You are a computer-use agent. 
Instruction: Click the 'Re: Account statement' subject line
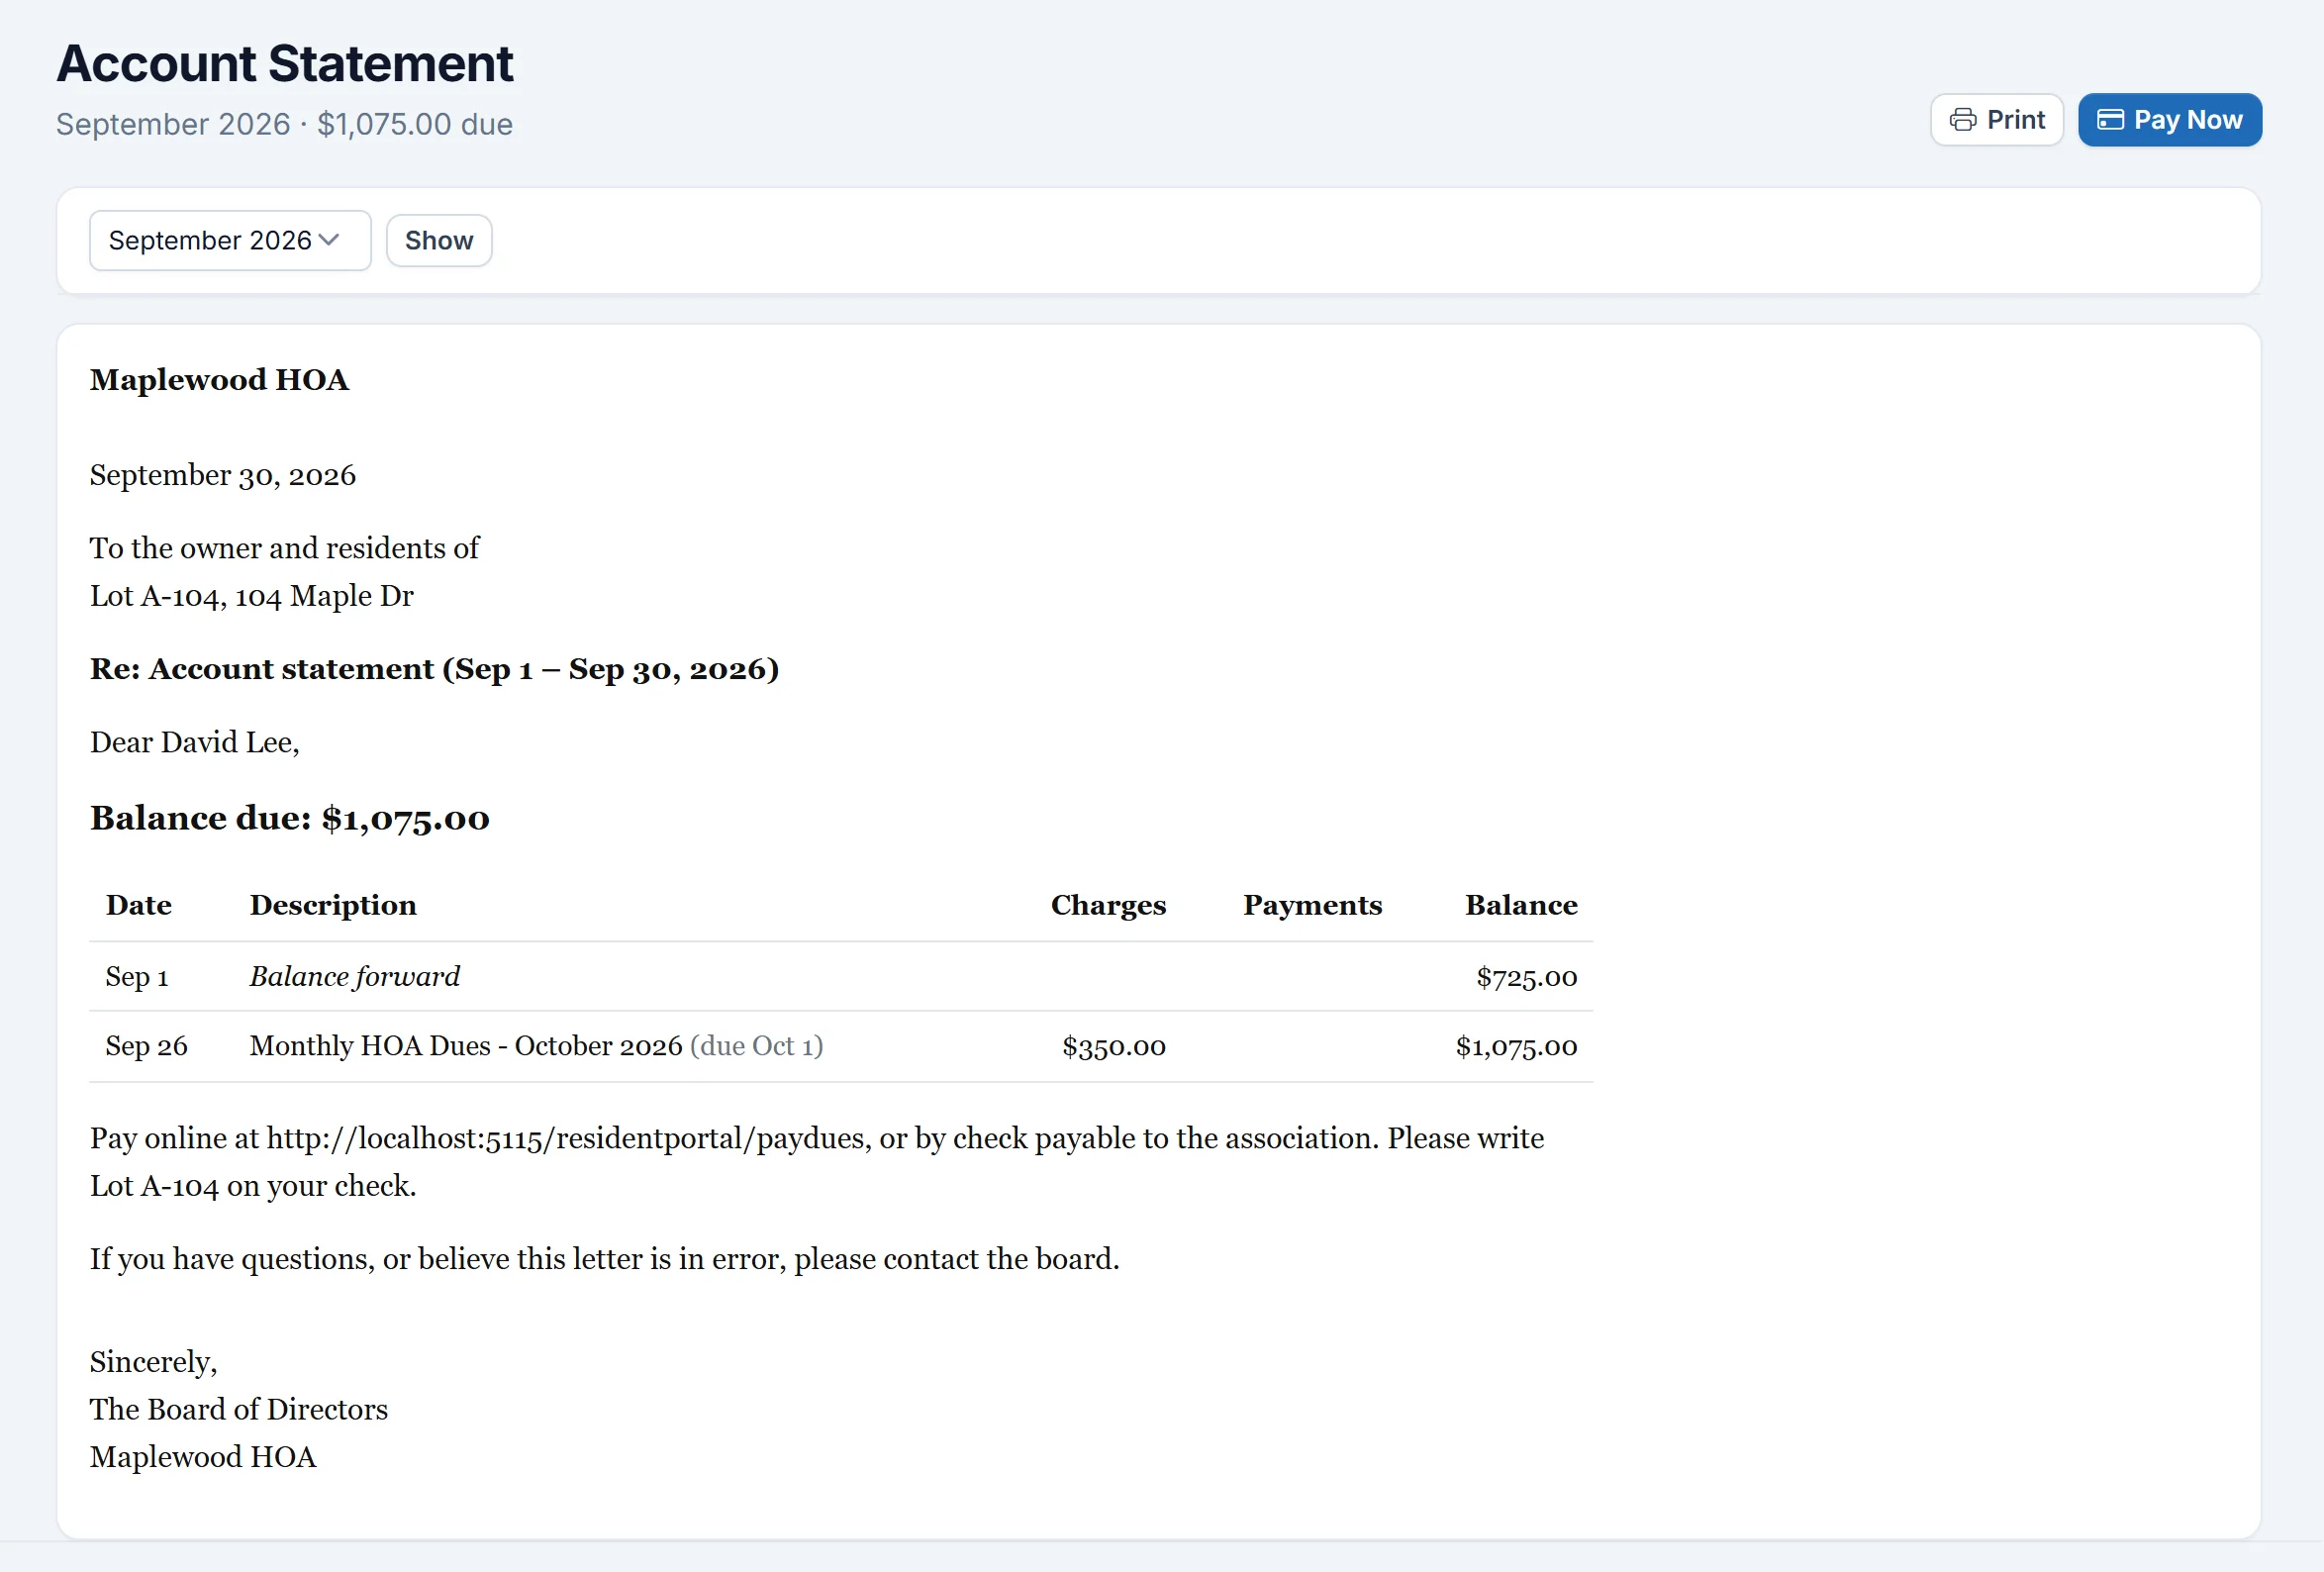(x=434, y=669)
